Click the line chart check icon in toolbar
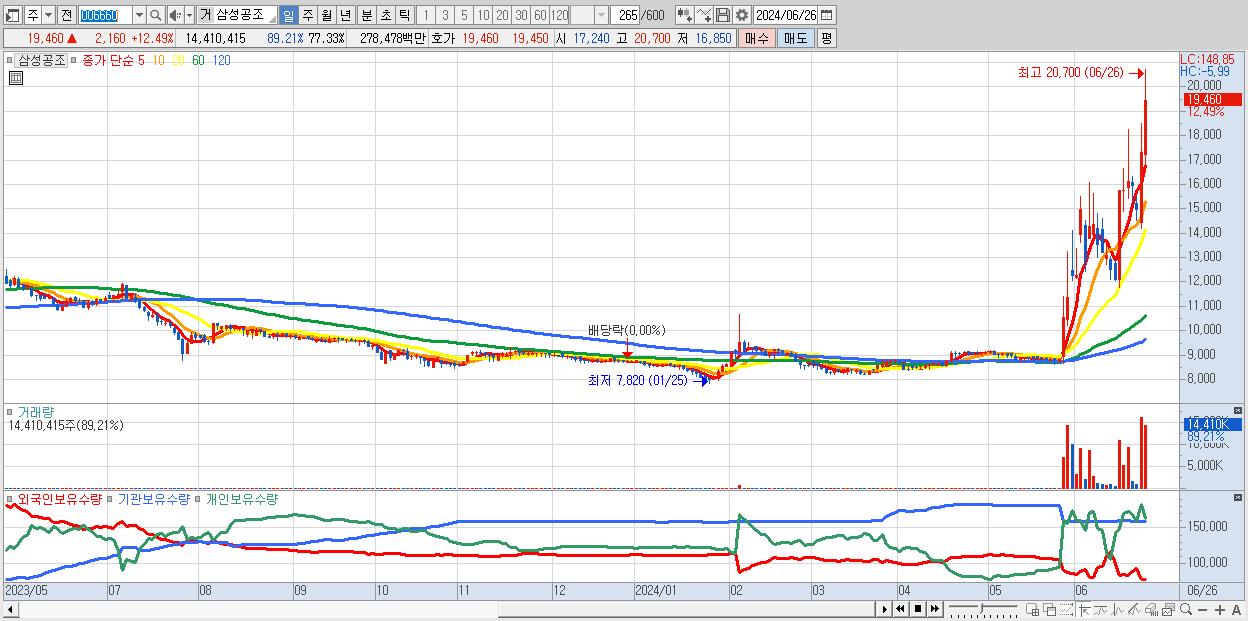 click(x=704, y=15)
